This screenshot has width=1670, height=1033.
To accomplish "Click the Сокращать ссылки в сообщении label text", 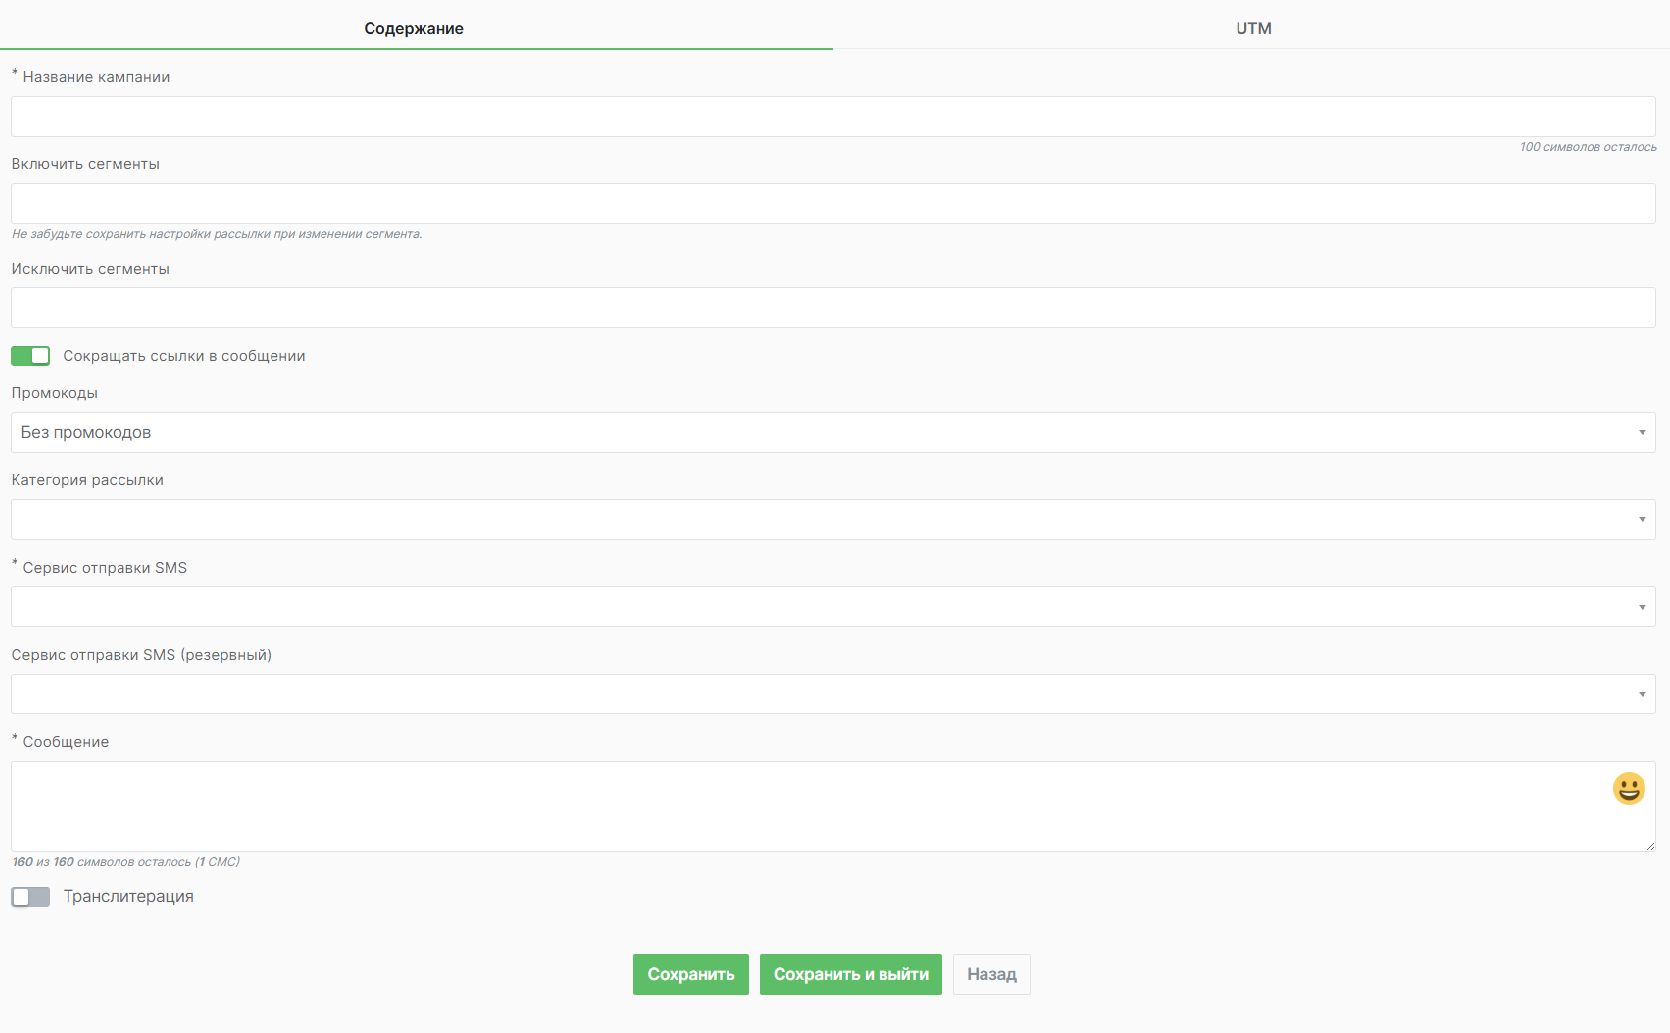I will 184,356.
